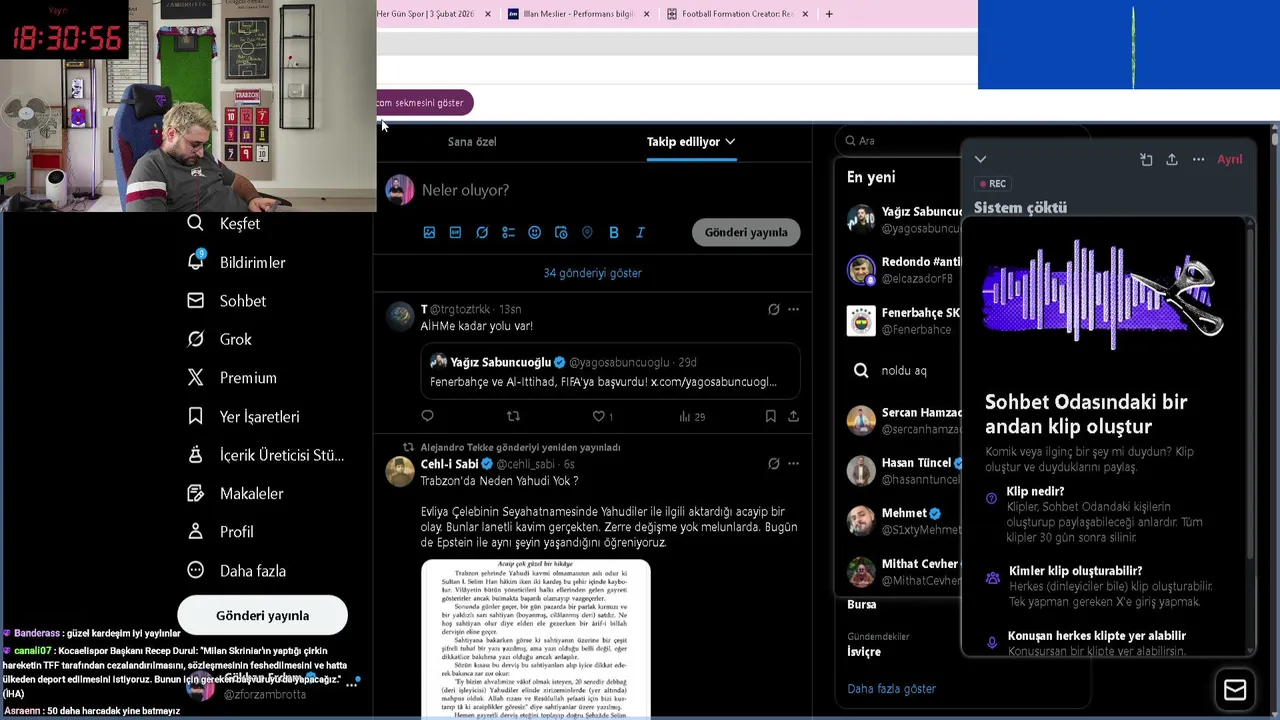Open Cehl-i Sabi profile avatar
The image size is (1280, 720).
coord(400,471)
